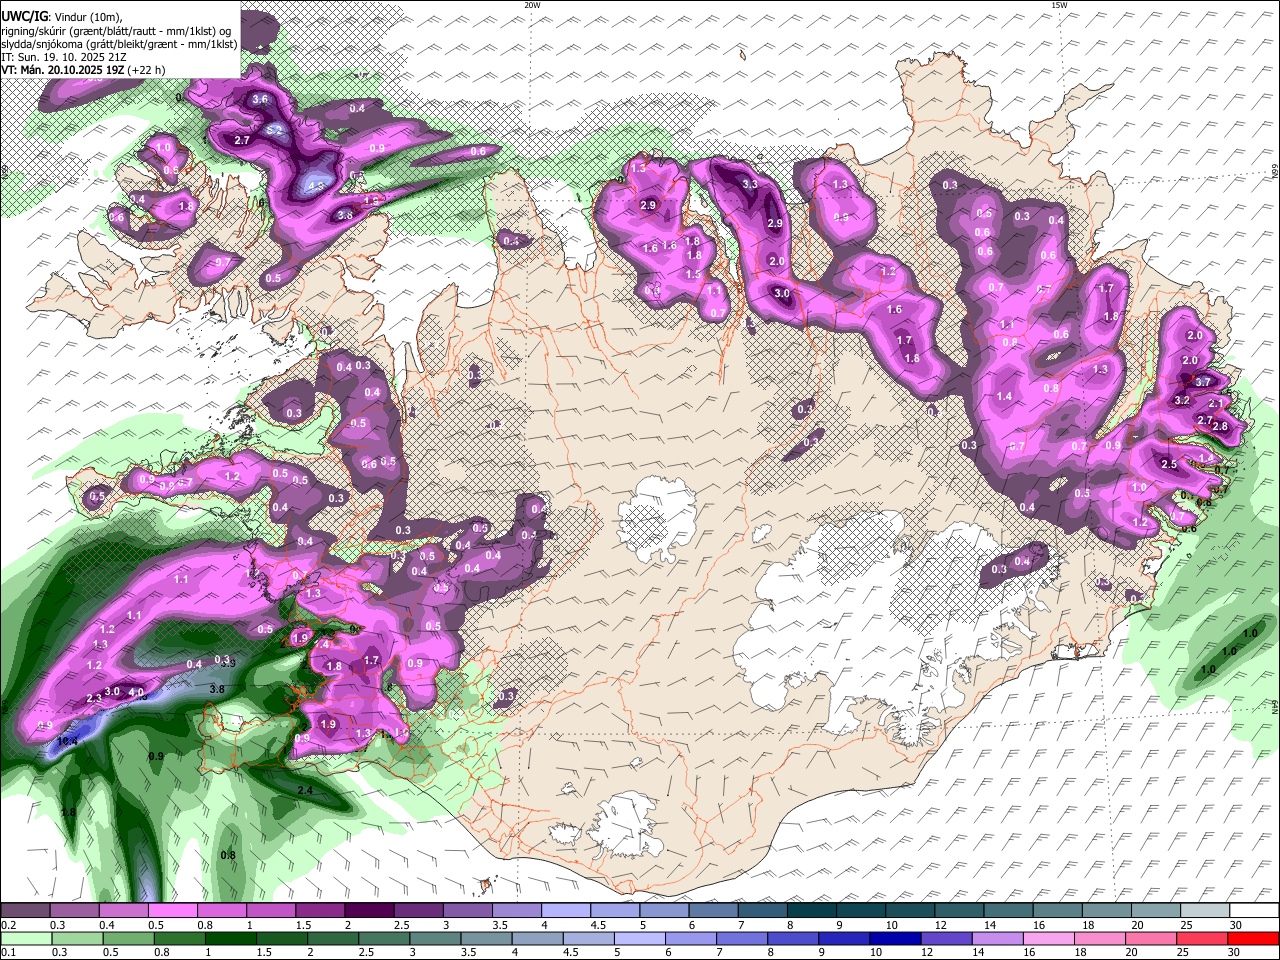Click the lavender swatch after 4 on upper scale
Image resolution: width=1280 pixels, height=960 pixels.
click(566, 911)
